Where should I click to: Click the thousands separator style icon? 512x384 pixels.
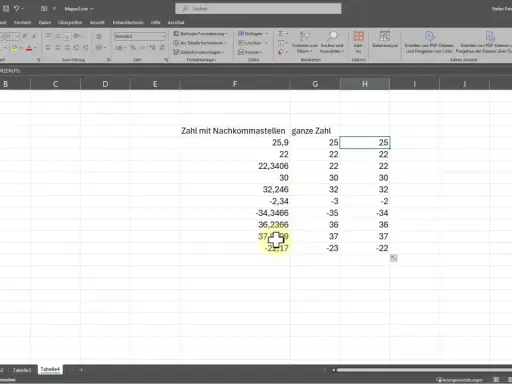143,48
